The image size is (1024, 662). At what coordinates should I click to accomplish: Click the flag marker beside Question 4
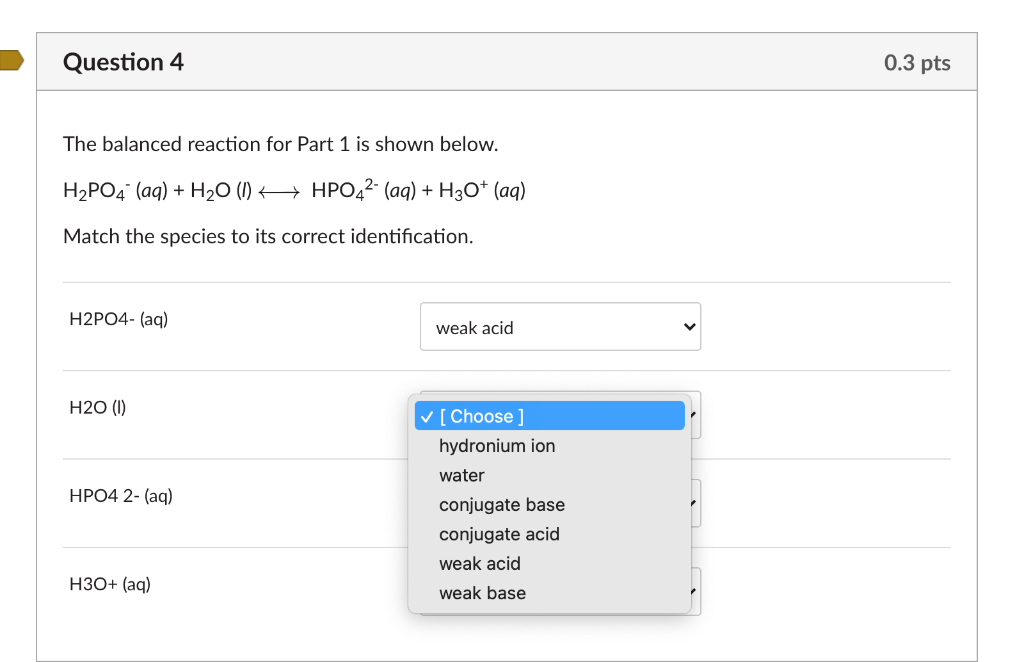[x=11, y=61]
